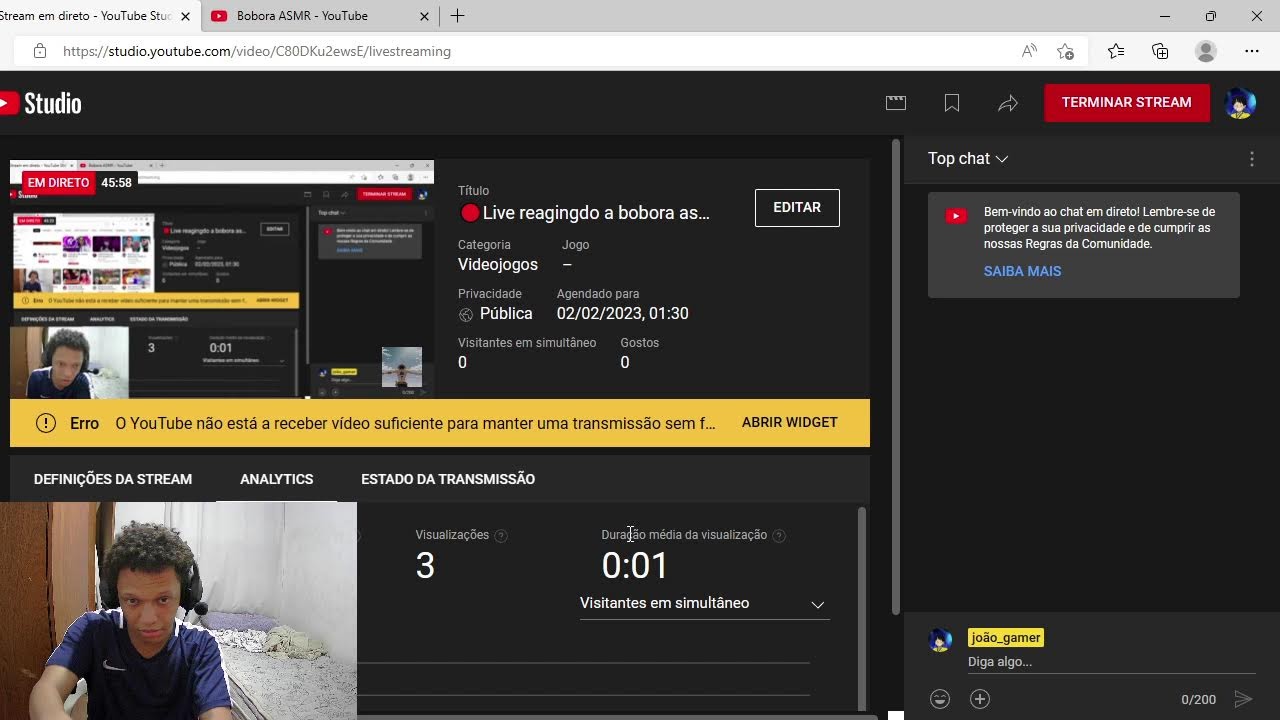Switch to Bobora ASMR - YouTube tab

click(x=318, y=16)
